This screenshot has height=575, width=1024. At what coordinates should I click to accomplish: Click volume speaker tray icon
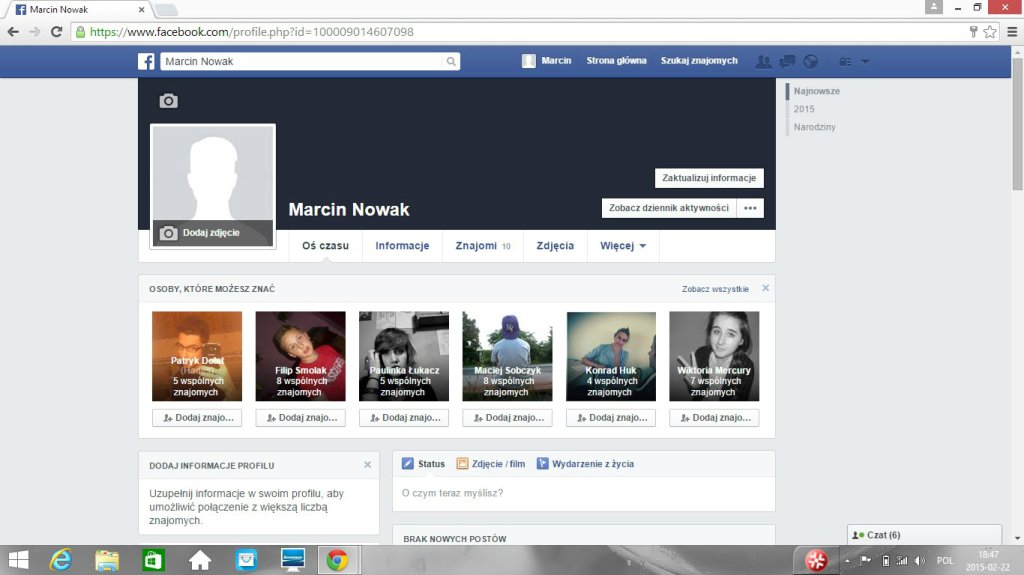pos(920,561)
